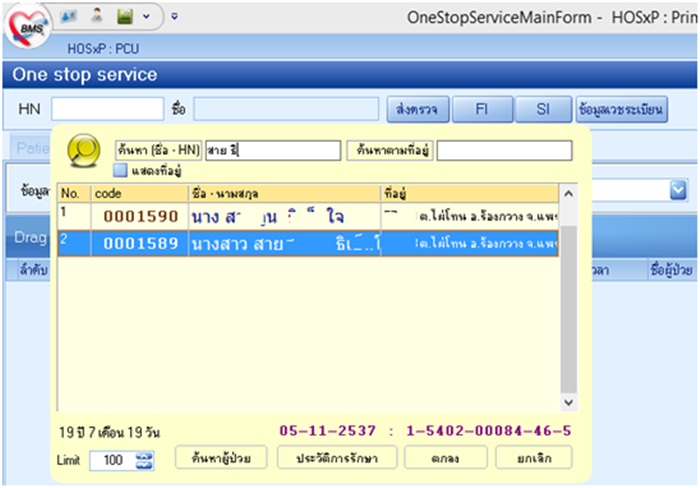This screenshot has width=700, height=488.
Task: Click the ประวัติการรักษา button
Action: 337,458
